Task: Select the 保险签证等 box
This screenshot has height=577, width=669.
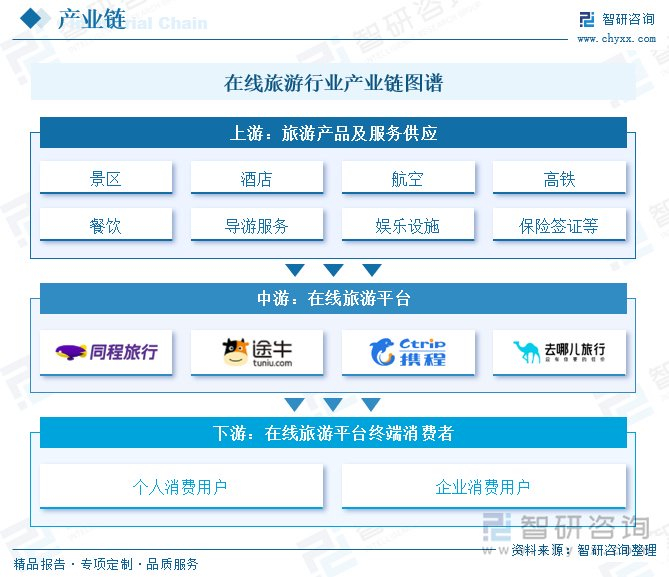Action: point(559,224)
